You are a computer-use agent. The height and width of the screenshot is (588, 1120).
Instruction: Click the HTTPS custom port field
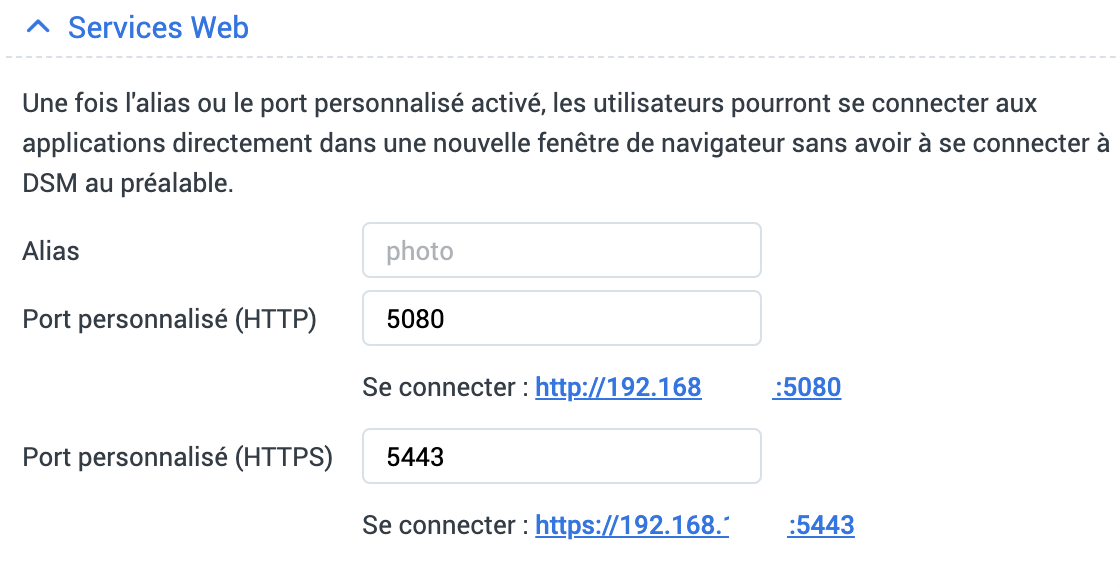[561, 456]
